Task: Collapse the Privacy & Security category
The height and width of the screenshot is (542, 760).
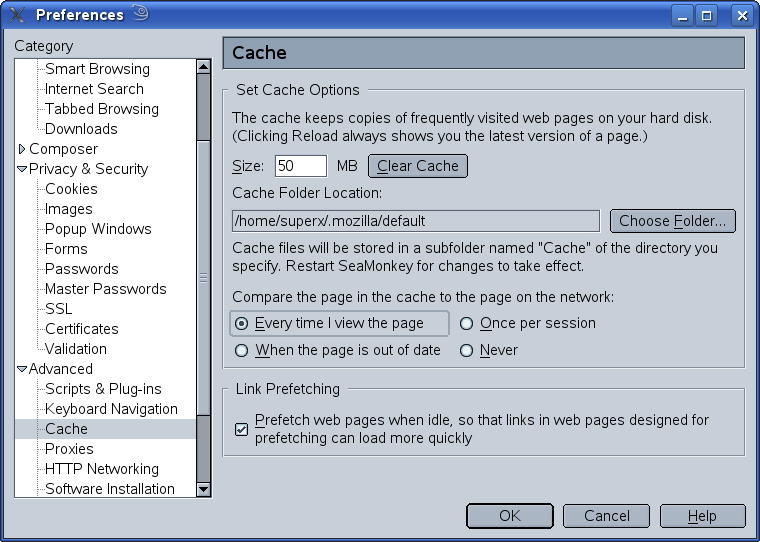Action: (x=22, y=169)
